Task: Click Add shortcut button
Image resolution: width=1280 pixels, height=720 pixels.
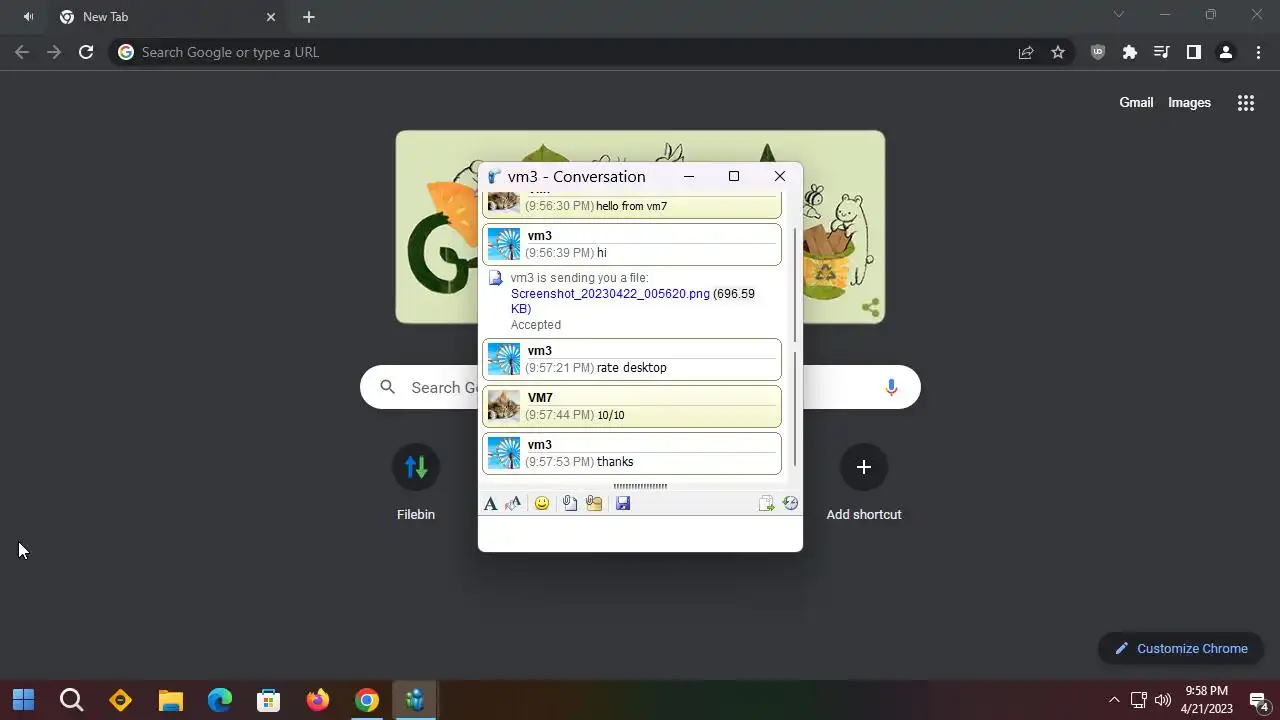Action: (x=864, y=482)
